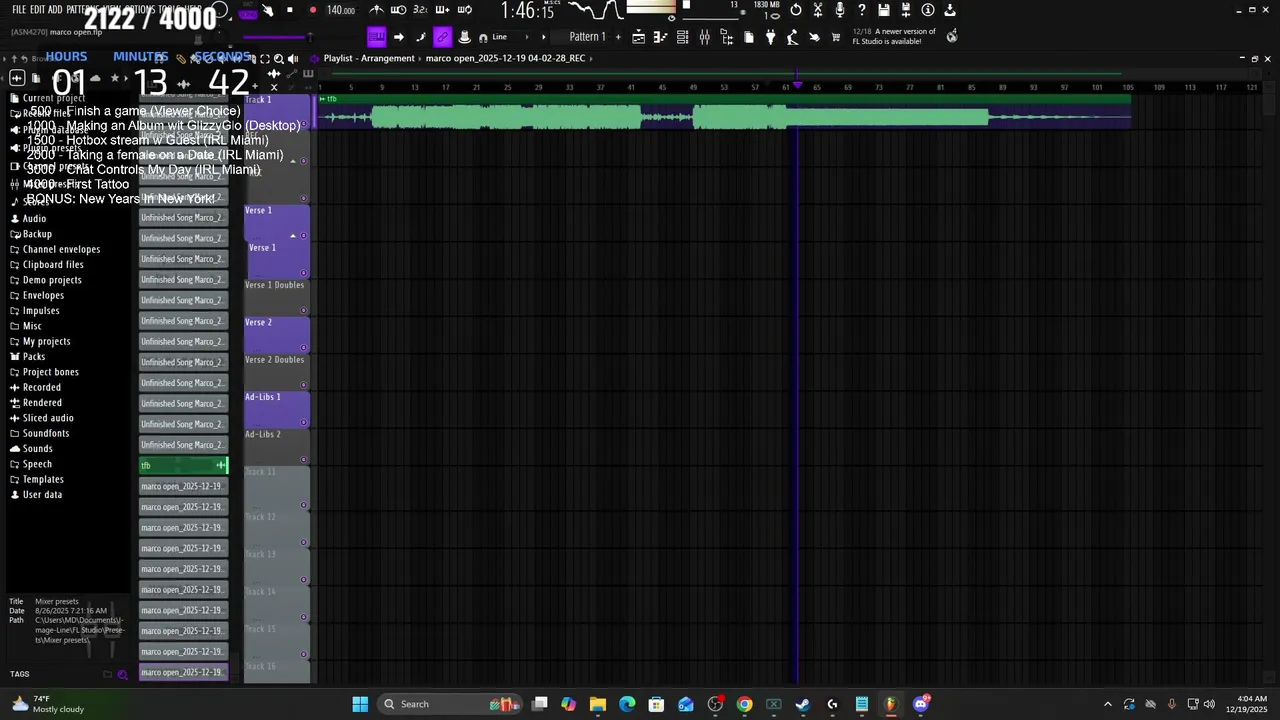Click the shopping cart content library icon

[x=836, y=37]
